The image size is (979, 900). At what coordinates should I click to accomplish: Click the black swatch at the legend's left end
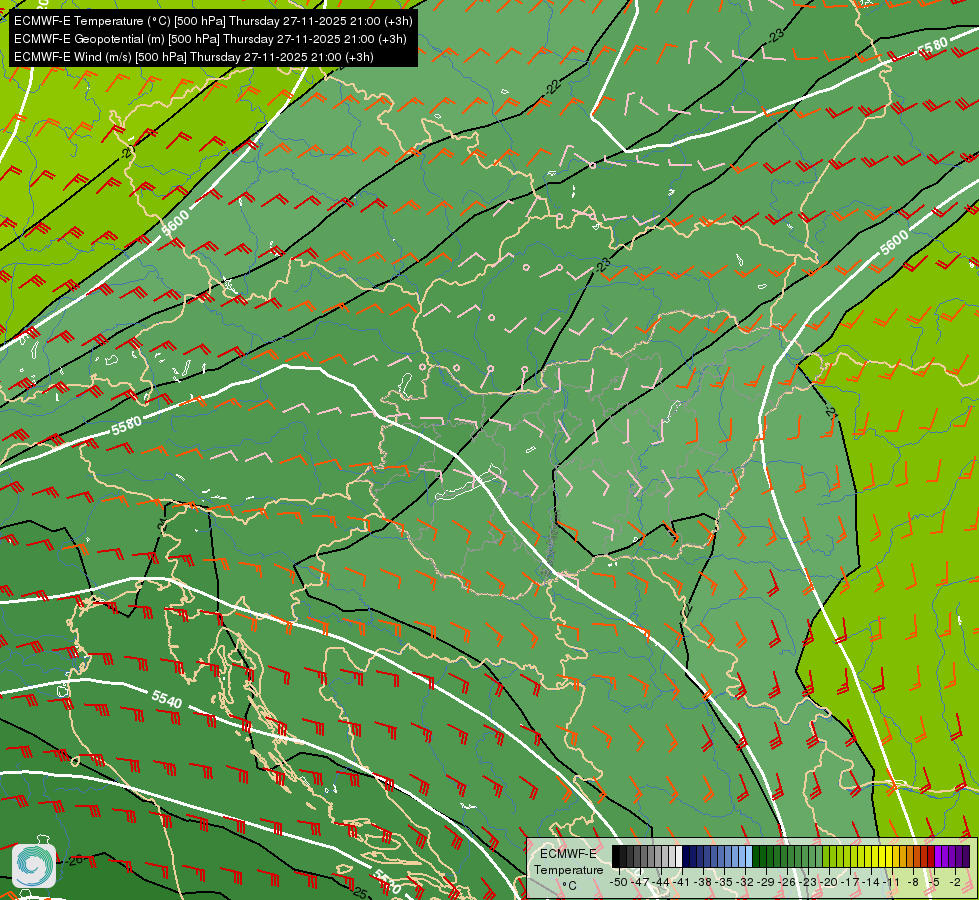click(616, 856)
